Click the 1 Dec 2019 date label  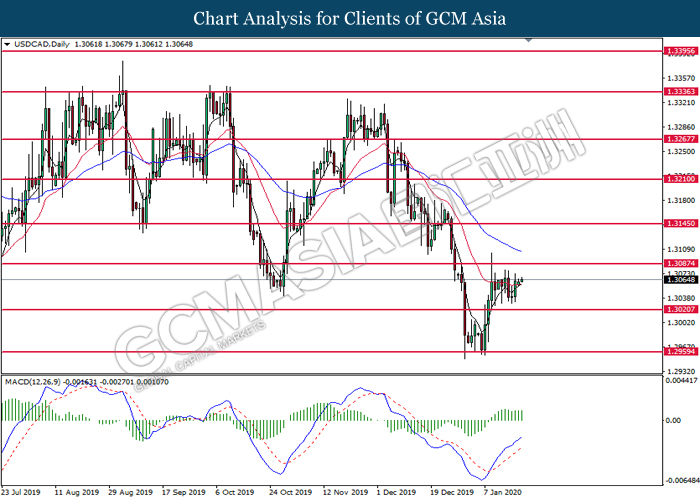pos(396,492)
